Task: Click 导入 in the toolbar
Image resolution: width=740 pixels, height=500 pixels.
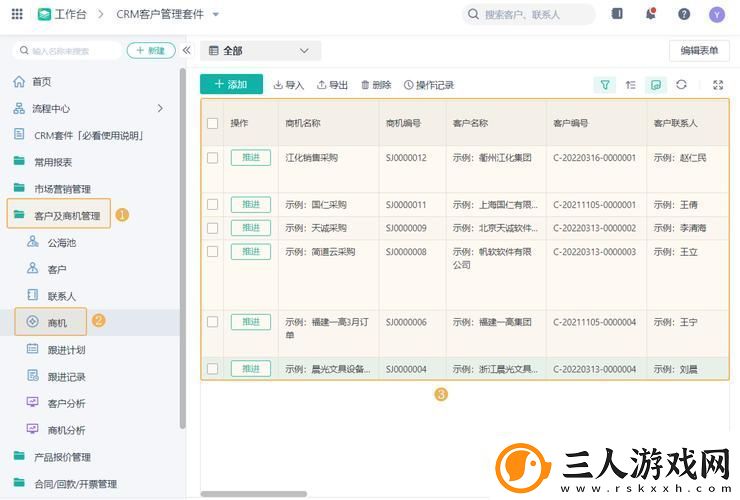Action: click(x=288, y=85)
